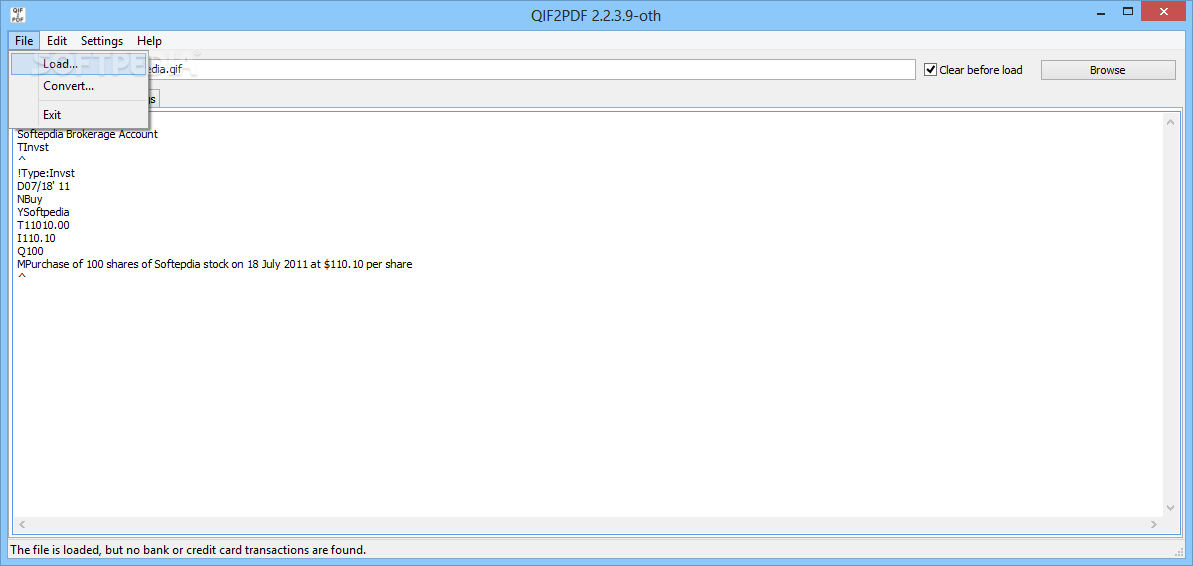Click the 'T11010.00' amount line
Viewport: 1193px width, 566px height.
click(43, 225)
